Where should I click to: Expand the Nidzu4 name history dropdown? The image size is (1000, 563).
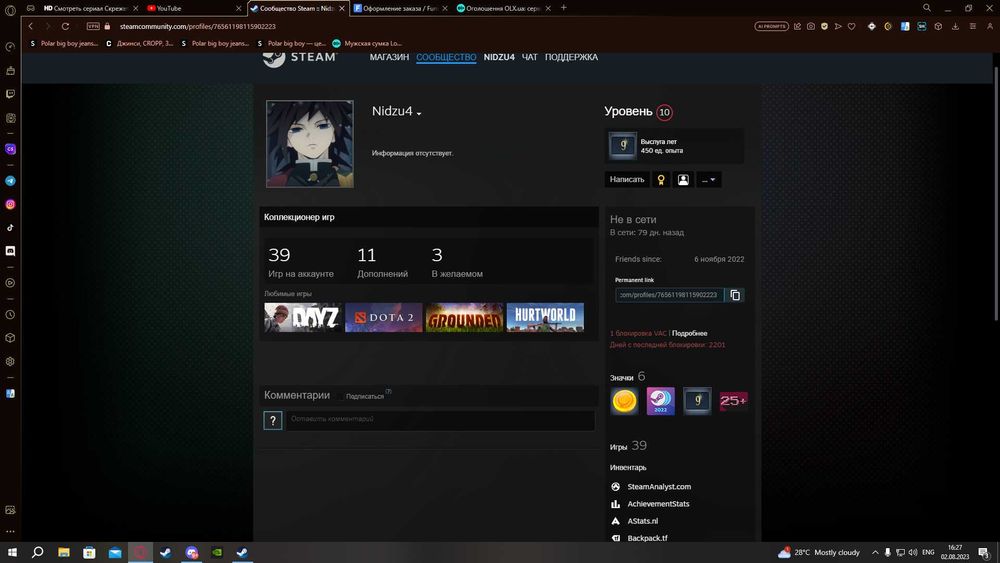click(x=419, y=113)
